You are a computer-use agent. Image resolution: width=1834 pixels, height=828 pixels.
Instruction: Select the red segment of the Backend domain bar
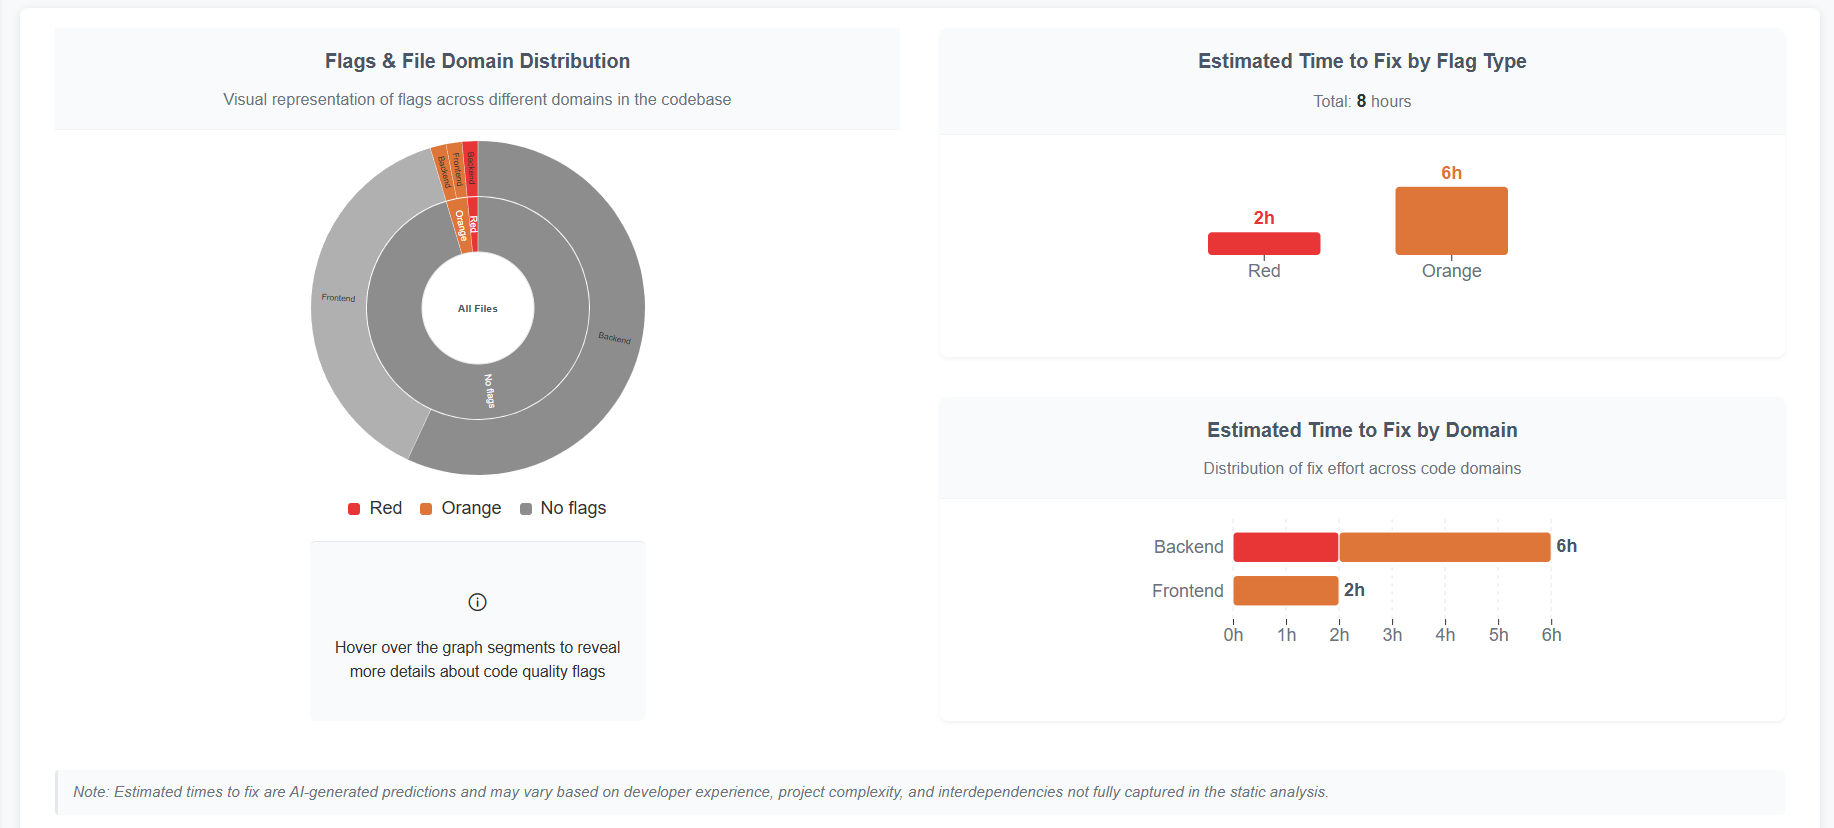click(1285, 547)
